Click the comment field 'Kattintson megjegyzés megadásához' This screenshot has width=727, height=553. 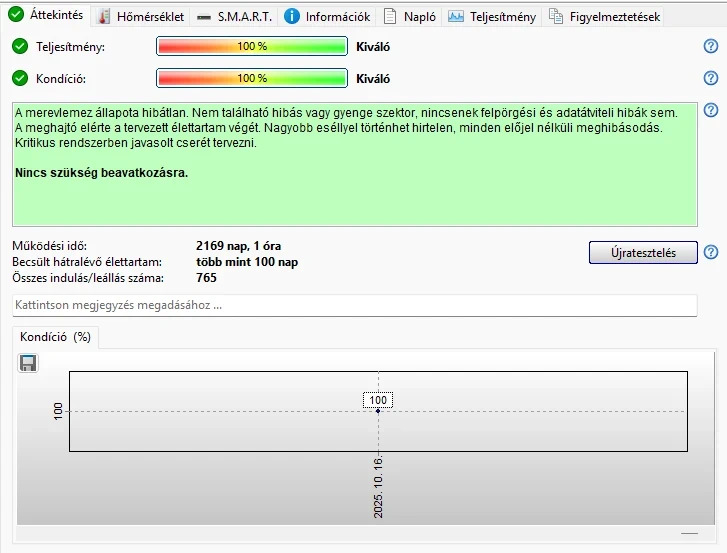(355, 305)
